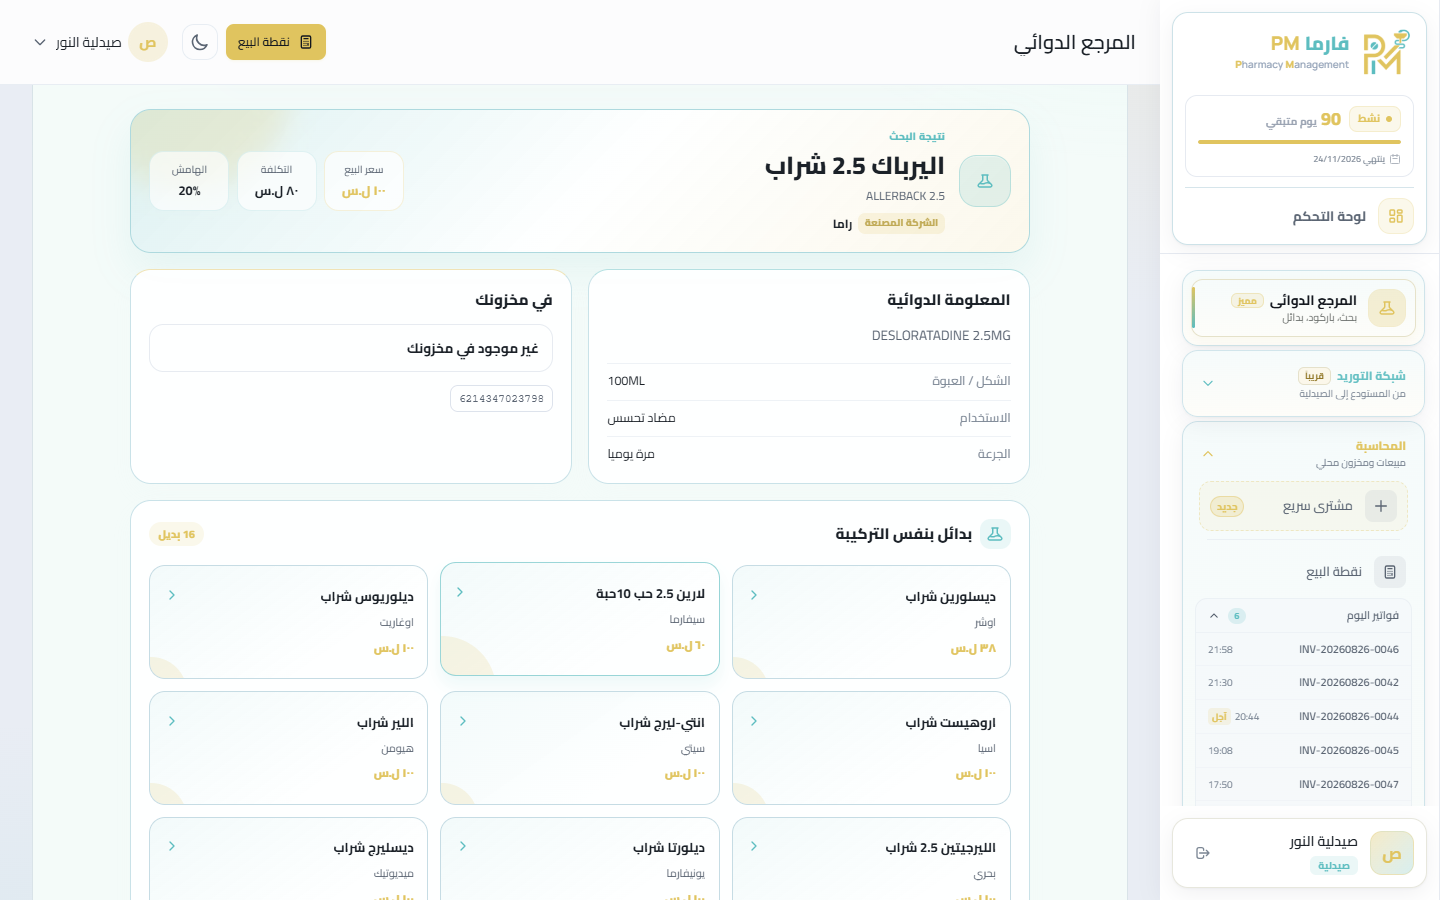Image resolution: width=1440 pixels, height=900 pixels.
Task: Open the الليز شراب alternative card
Action: pos(288,748)
